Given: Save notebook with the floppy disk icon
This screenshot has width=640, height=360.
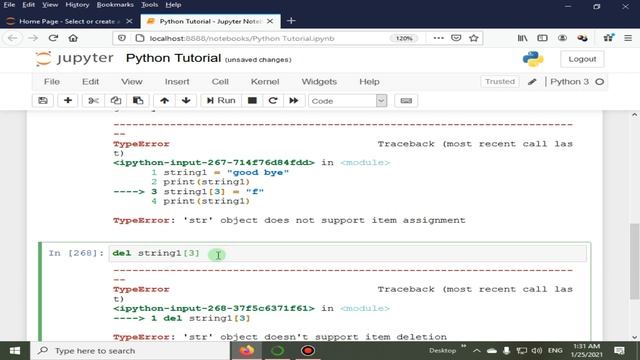Looking at the screenshot, I should tap(43, 100).
